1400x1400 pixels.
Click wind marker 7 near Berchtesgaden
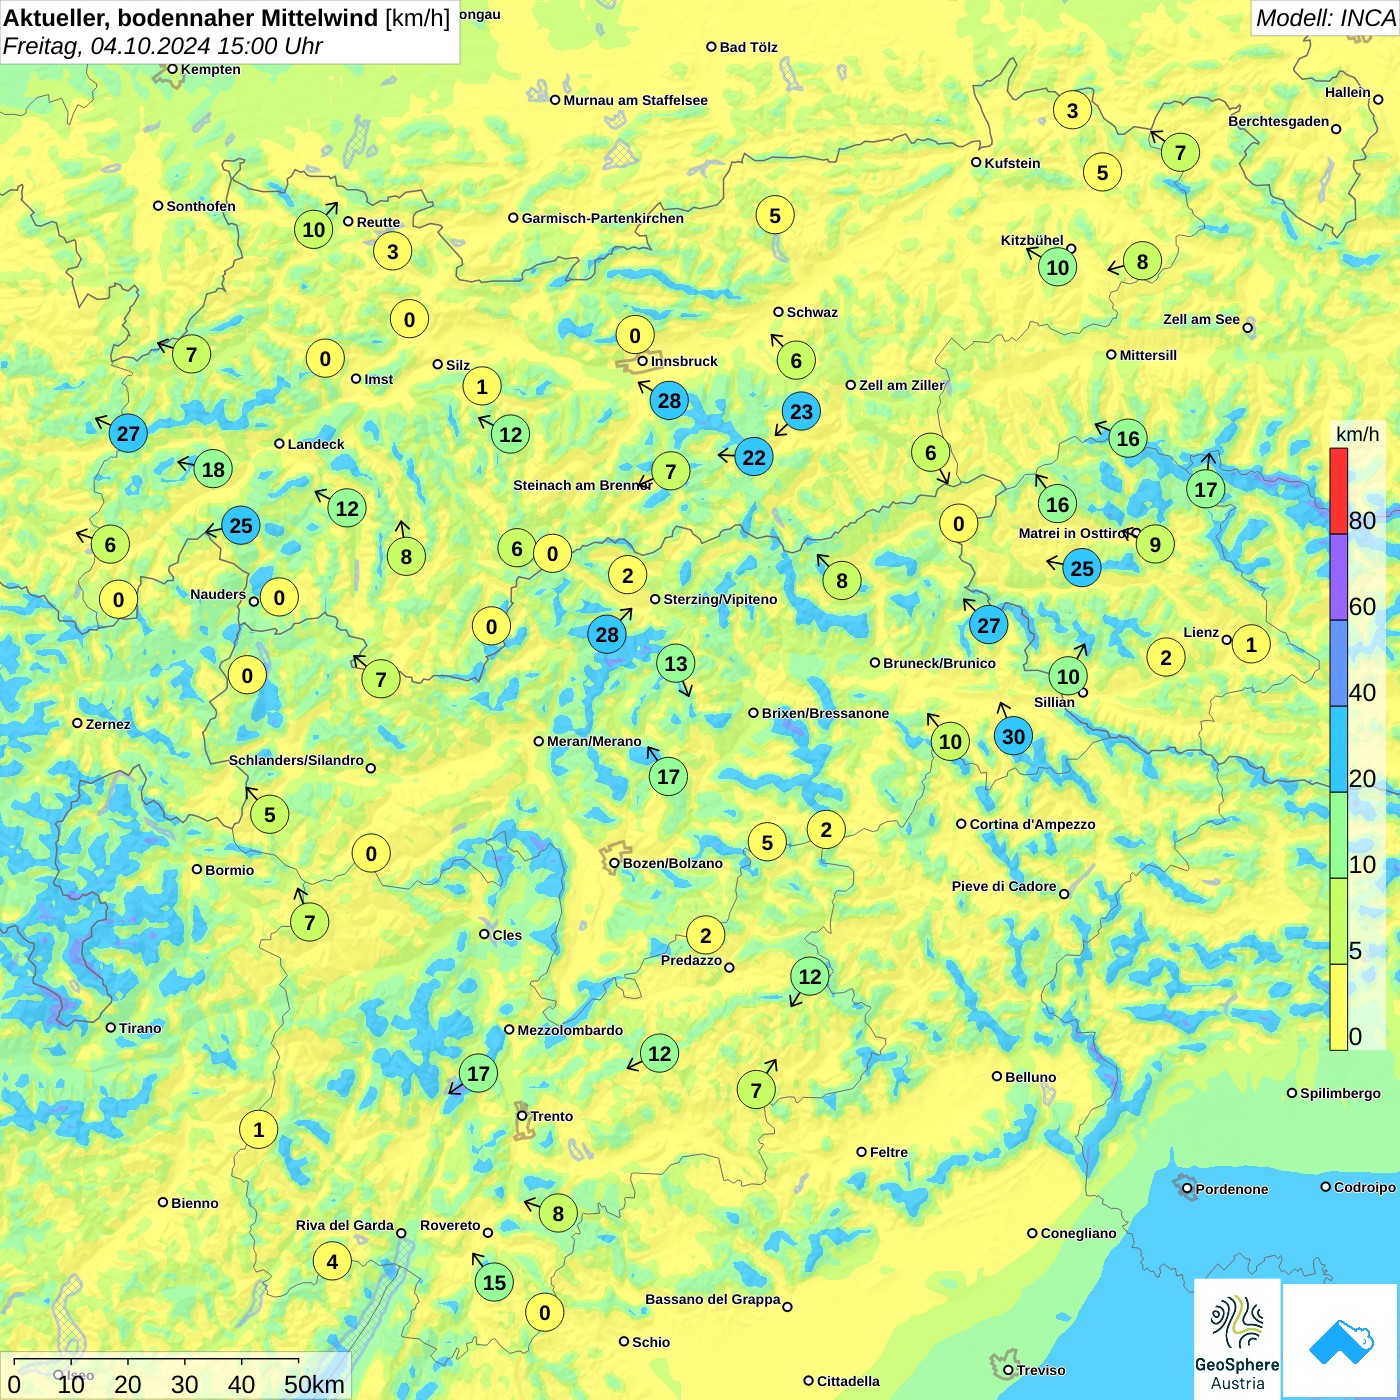1180,152
